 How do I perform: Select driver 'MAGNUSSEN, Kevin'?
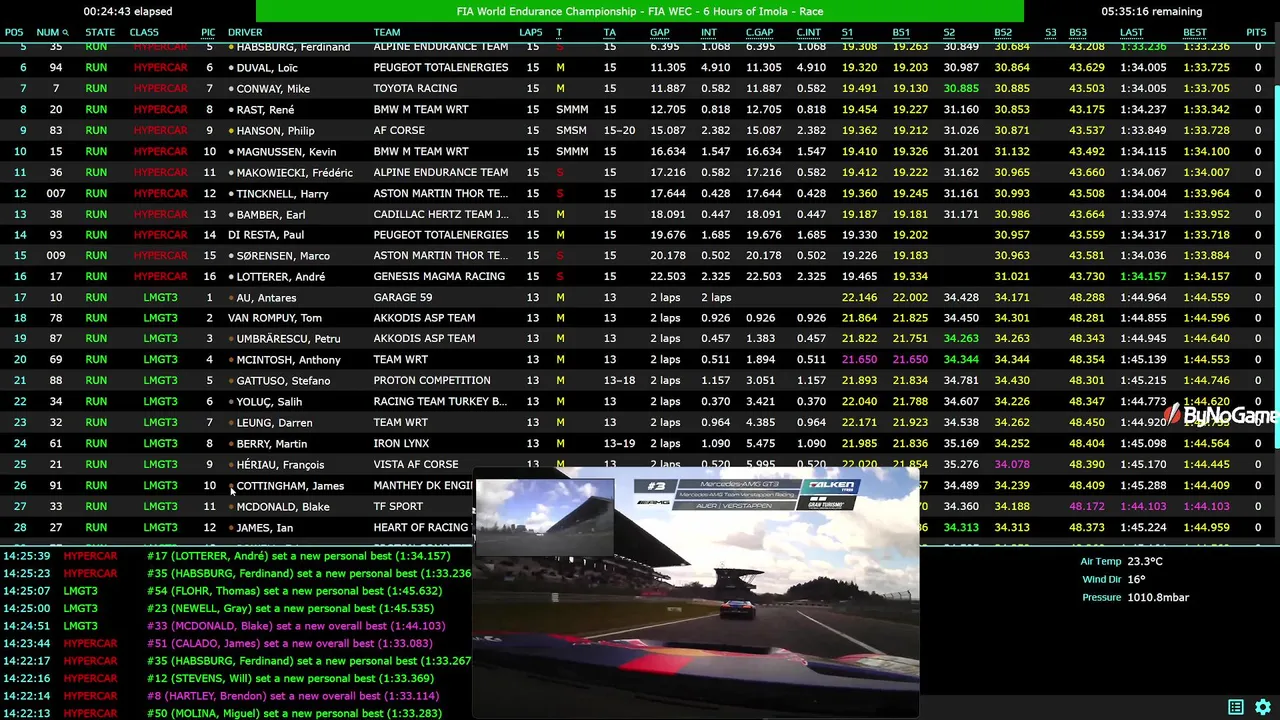(x=286, y=151)
